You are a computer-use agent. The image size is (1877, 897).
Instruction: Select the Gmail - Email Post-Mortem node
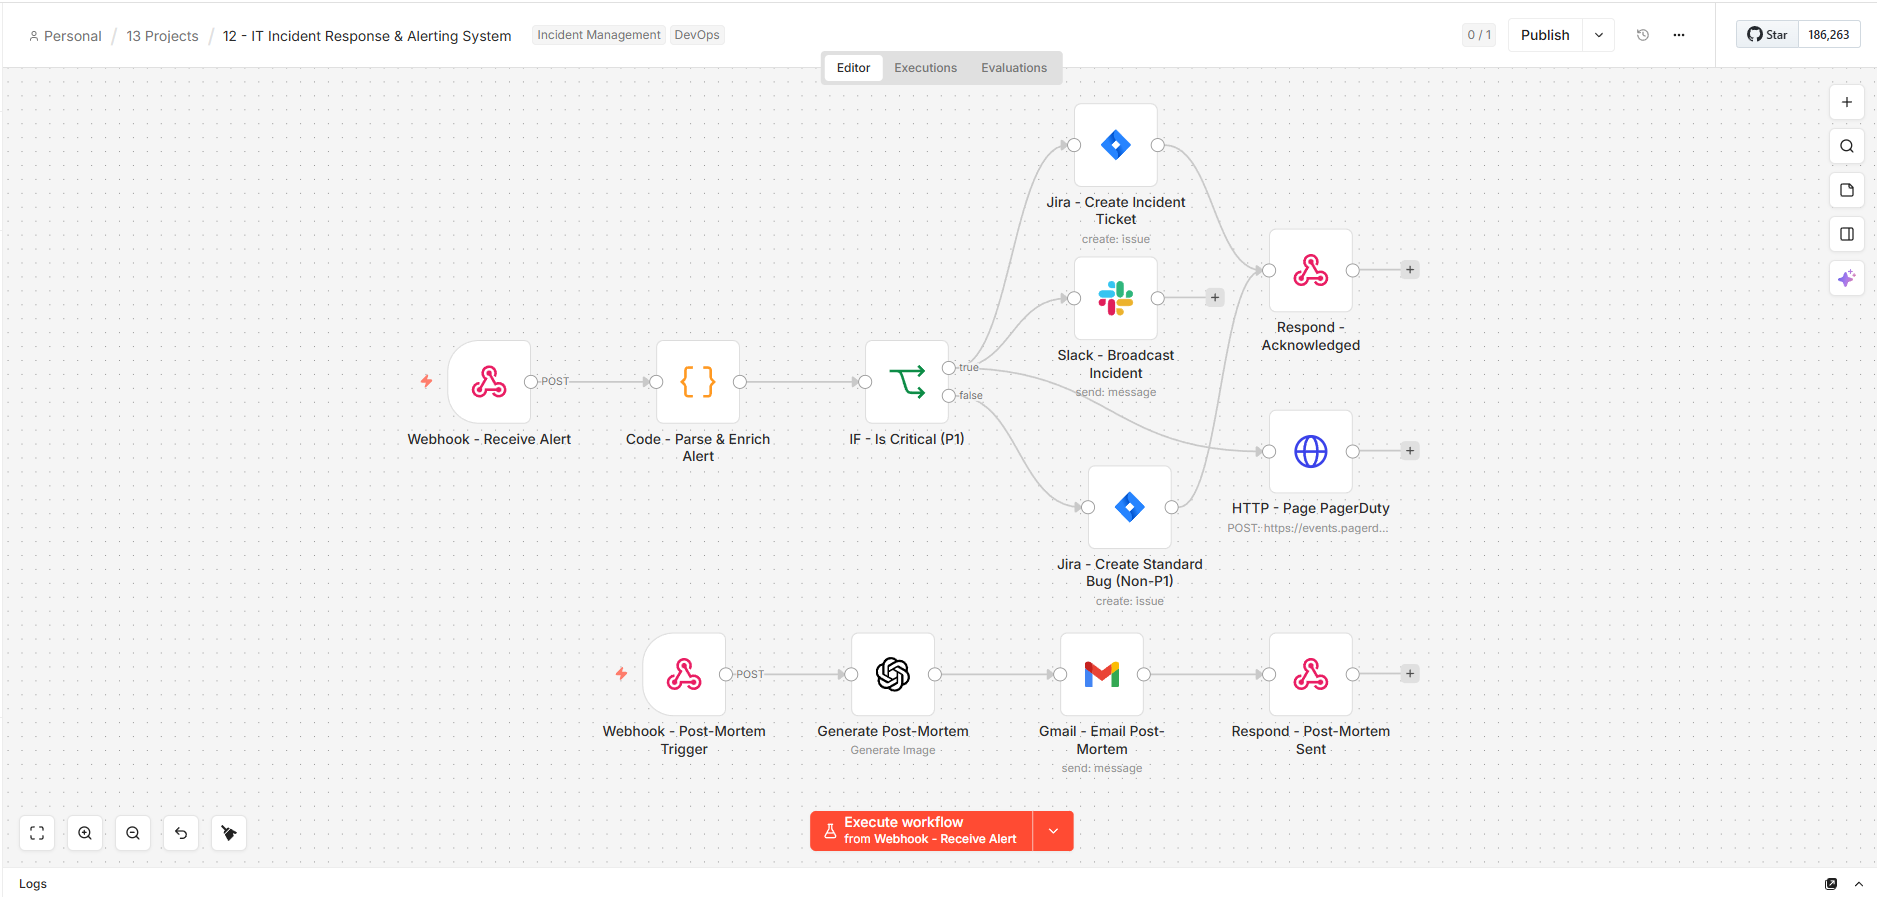1102,674
